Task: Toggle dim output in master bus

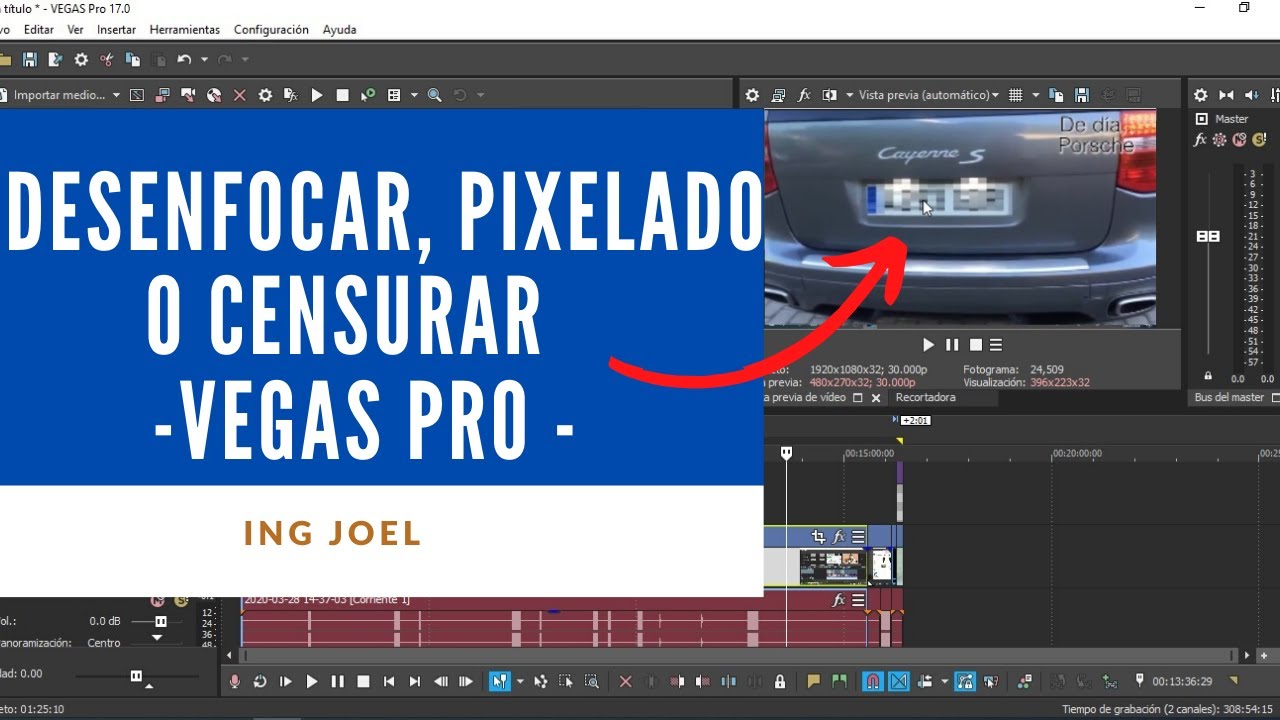Action: click(x=1251, y=95)
